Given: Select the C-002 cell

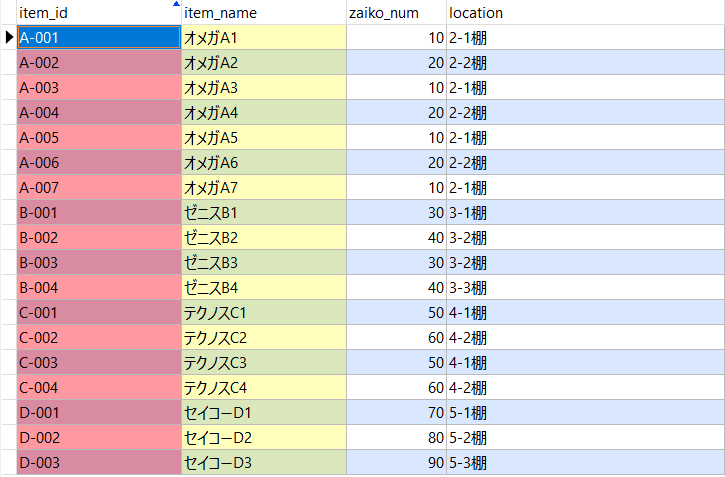Looking at the screenshot, I should (99, 337).
